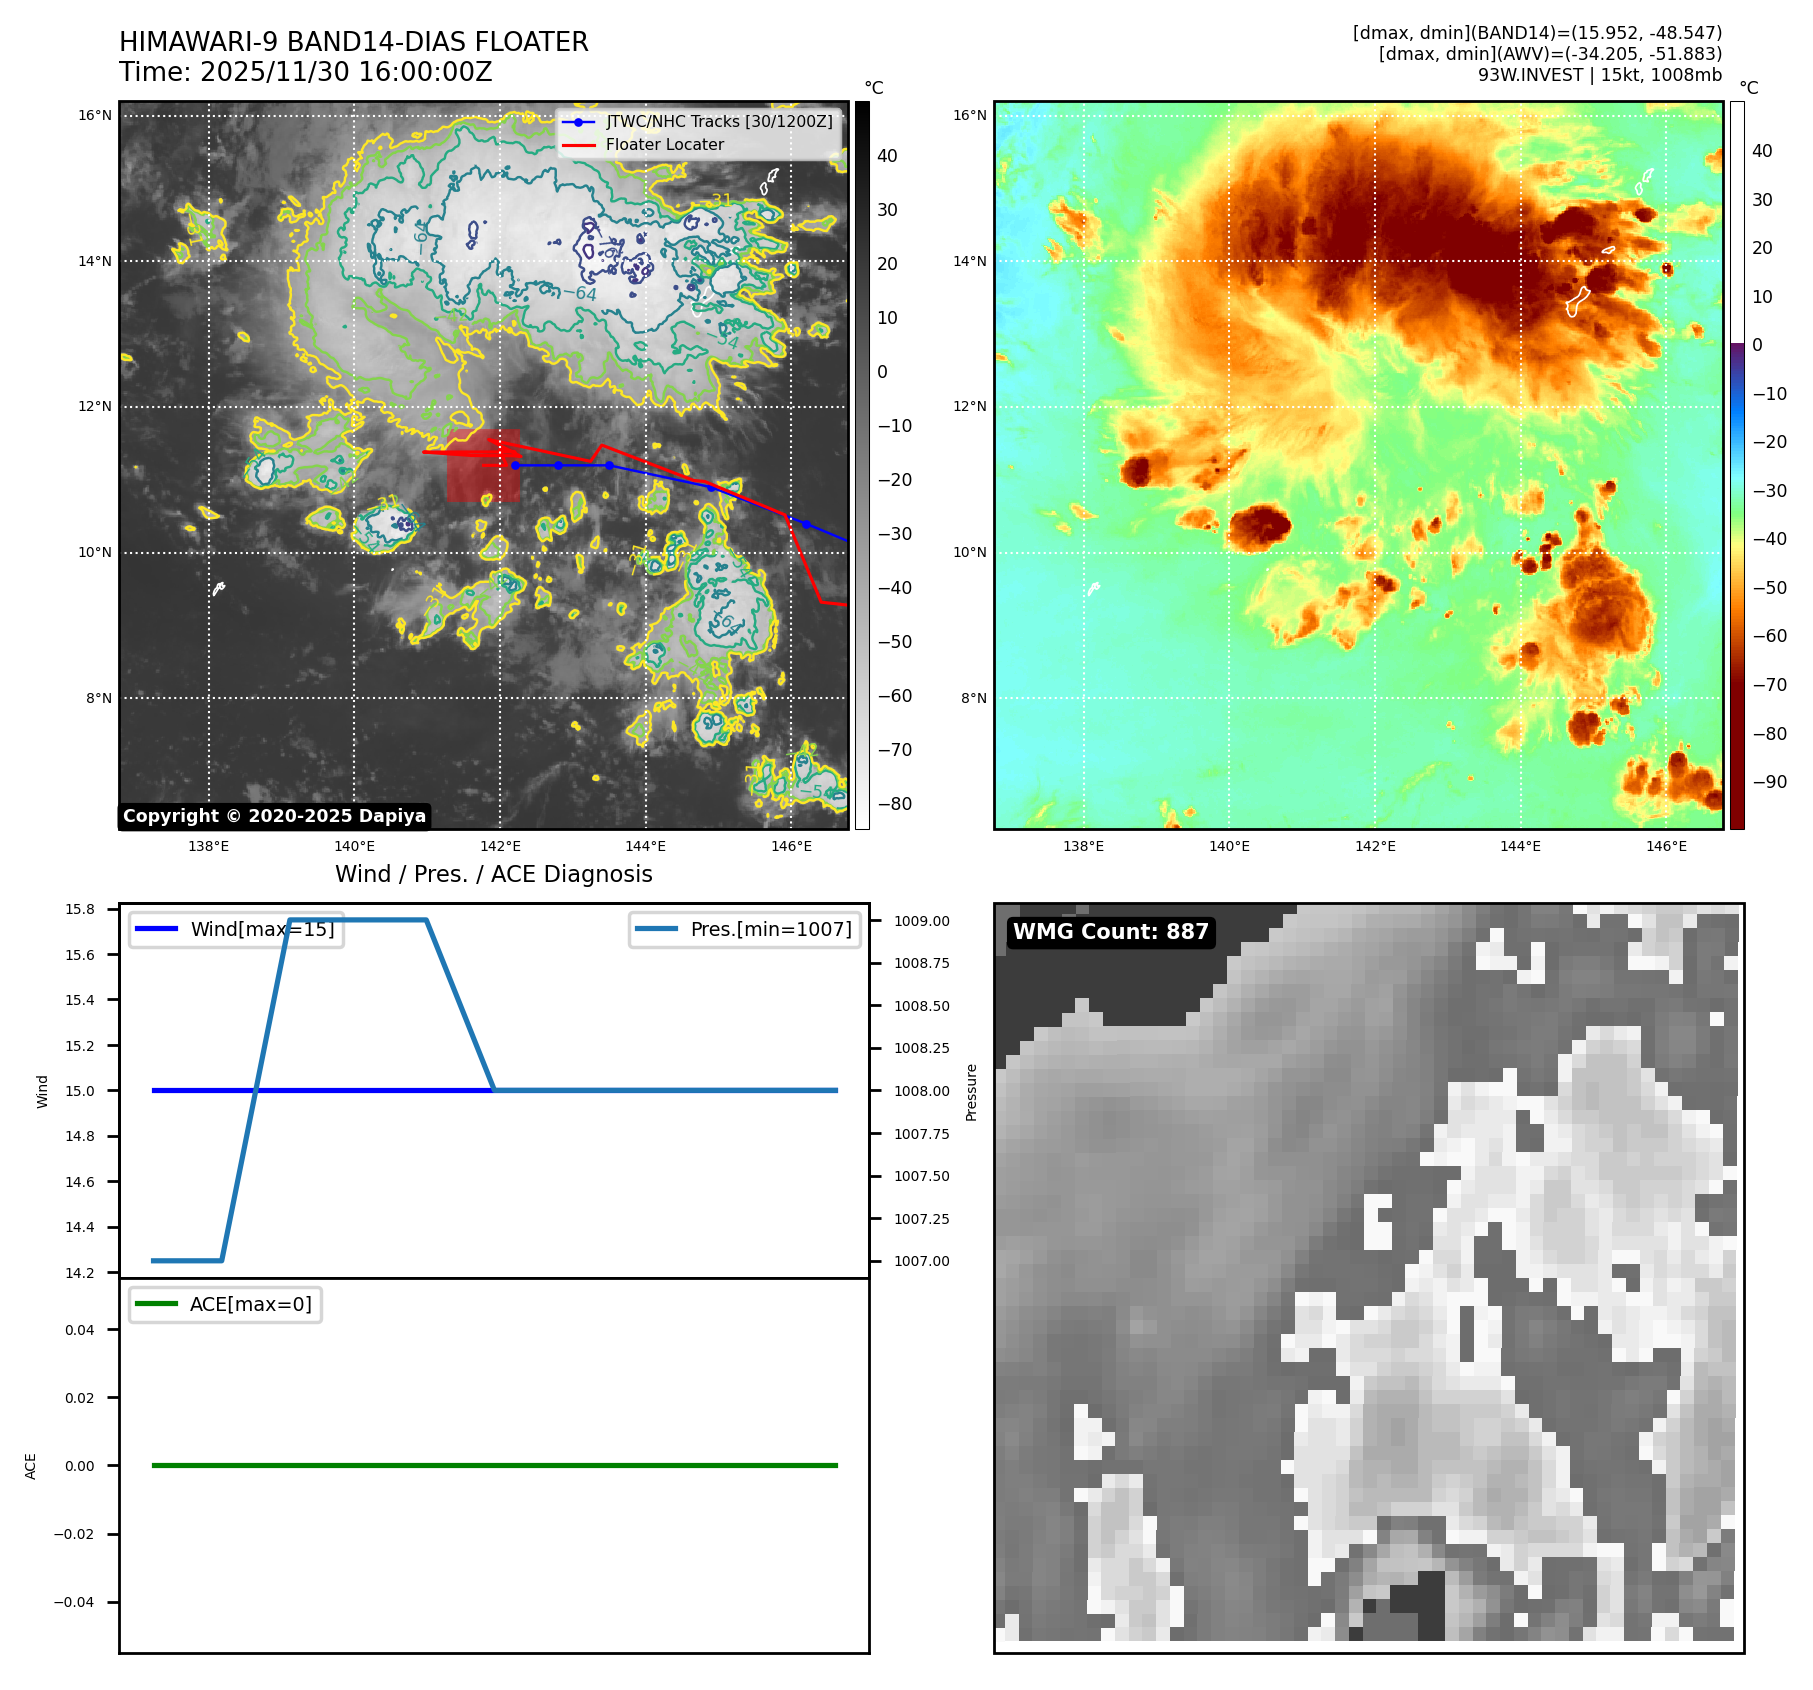The image size is (1813, 1690).
Task: Click the westernmost blue JTWC track point
Action: point(515,465)
